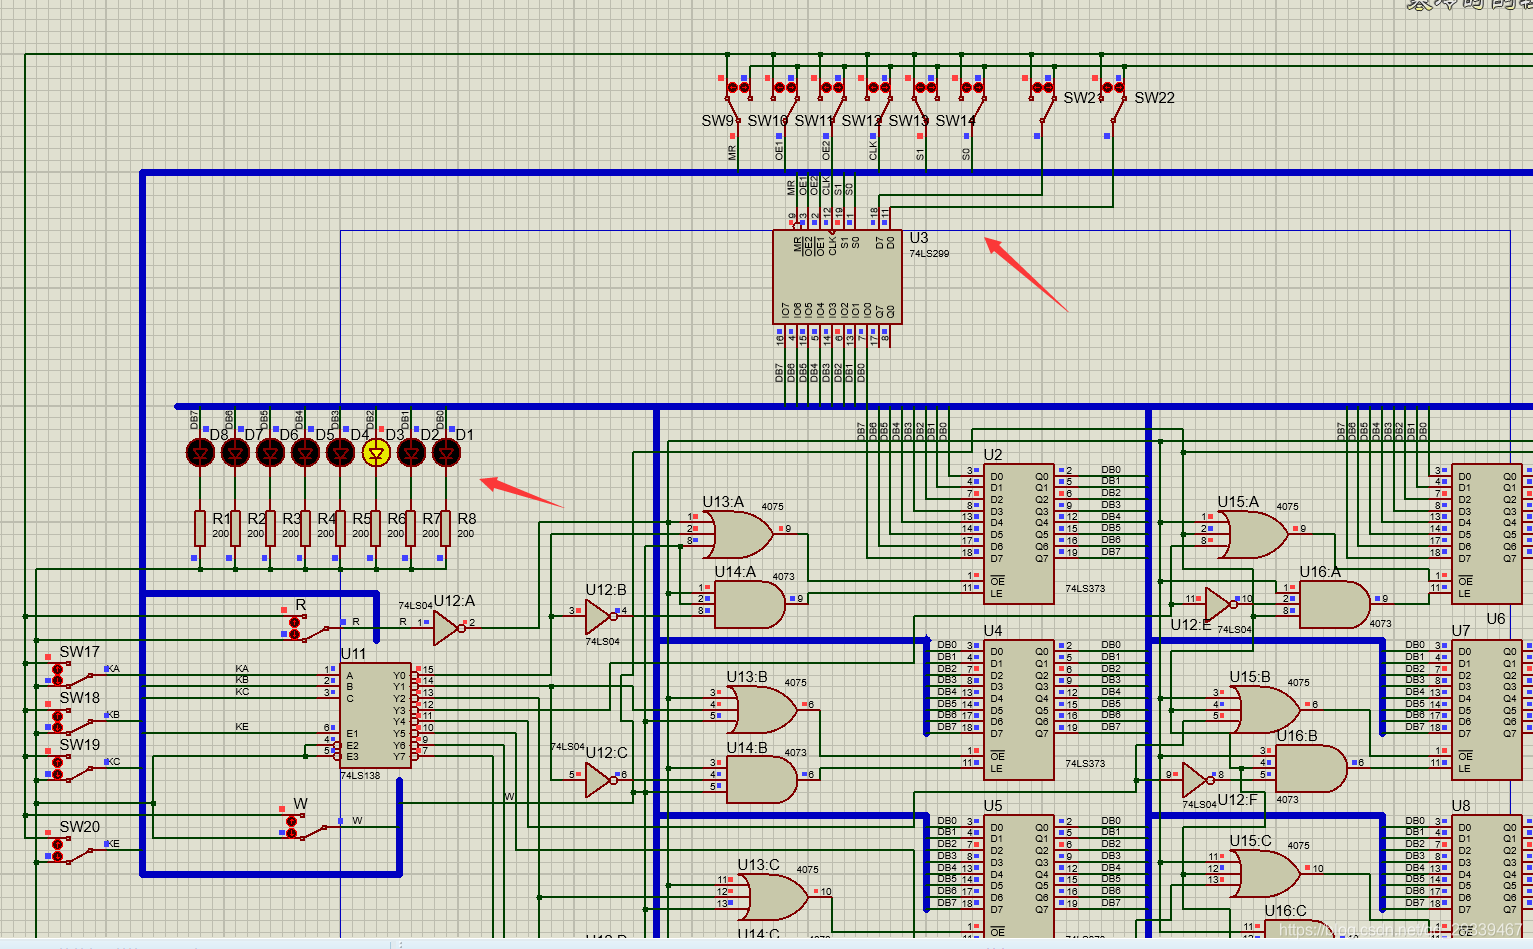Screen dimensions: 1533x949
Task: Click the 74LS373 label under U2
Action: (1085, 589)
